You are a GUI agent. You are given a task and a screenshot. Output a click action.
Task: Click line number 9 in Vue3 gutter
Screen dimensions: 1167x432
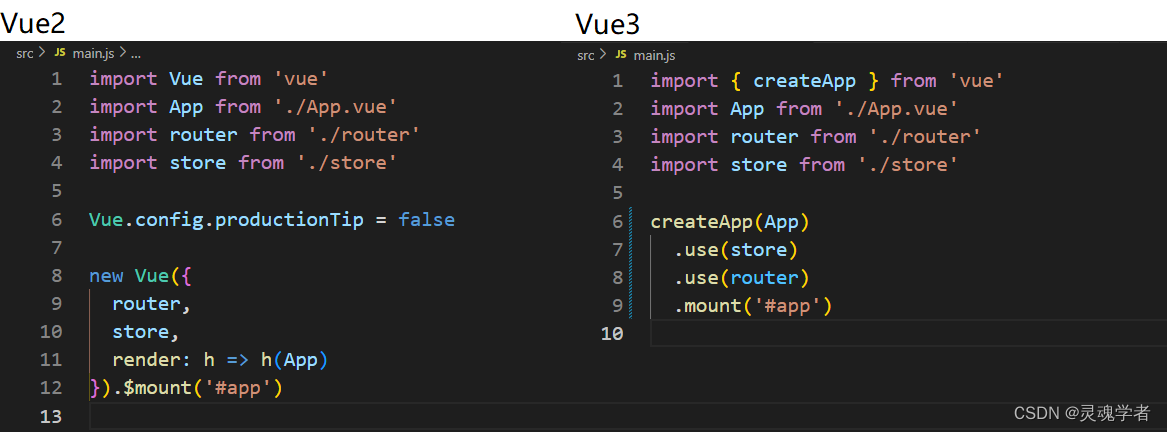coord(618,306)
